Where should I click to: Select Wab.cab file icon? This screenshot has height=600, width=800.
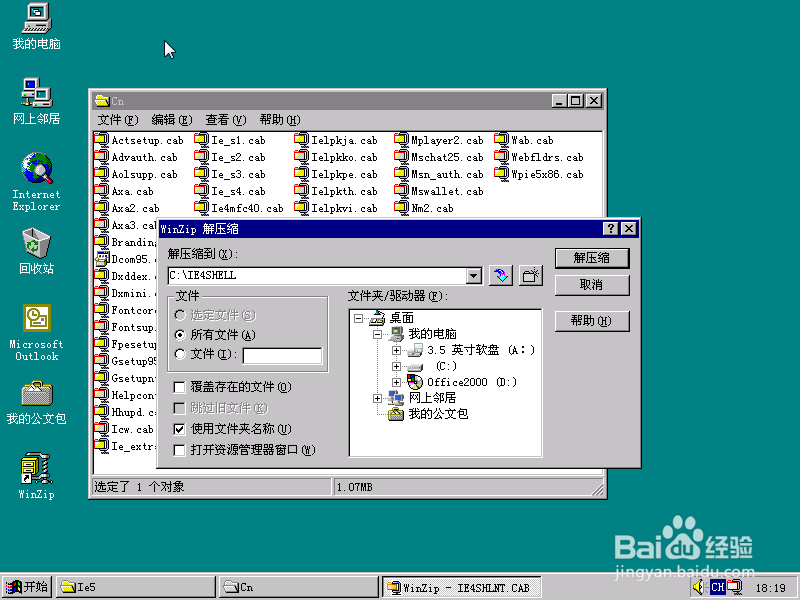pos(502,140)
